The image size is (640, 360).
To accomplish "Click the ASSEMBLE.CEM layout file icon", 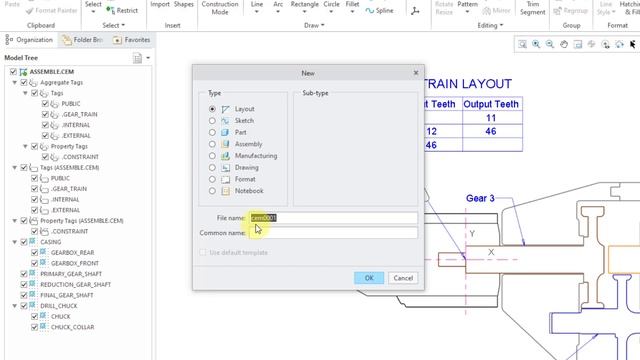I will coord(23,72).
